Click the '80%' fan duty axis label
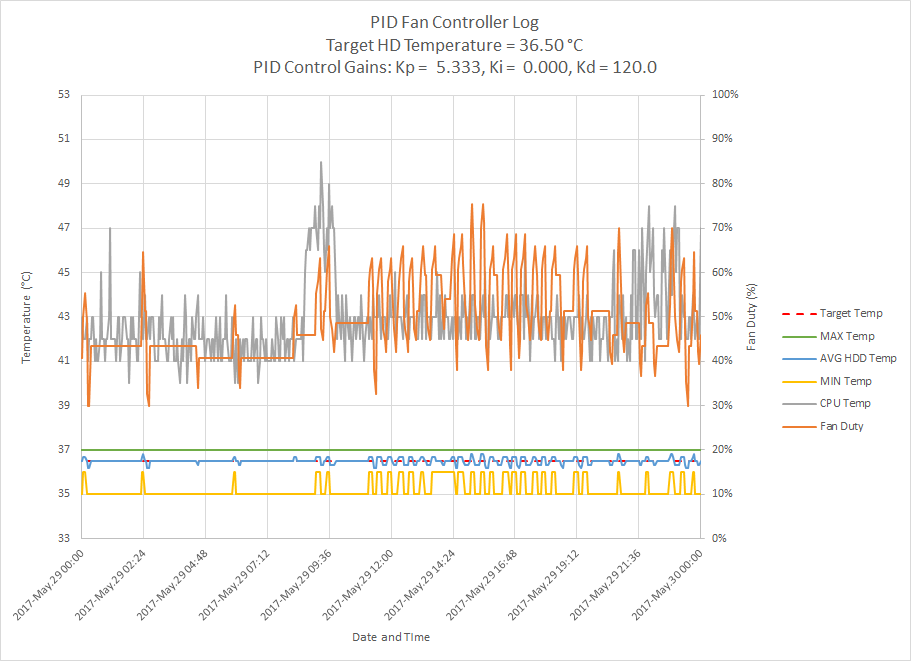The width and height of the screenshot is (911, 661). click(x=722, y=183)
